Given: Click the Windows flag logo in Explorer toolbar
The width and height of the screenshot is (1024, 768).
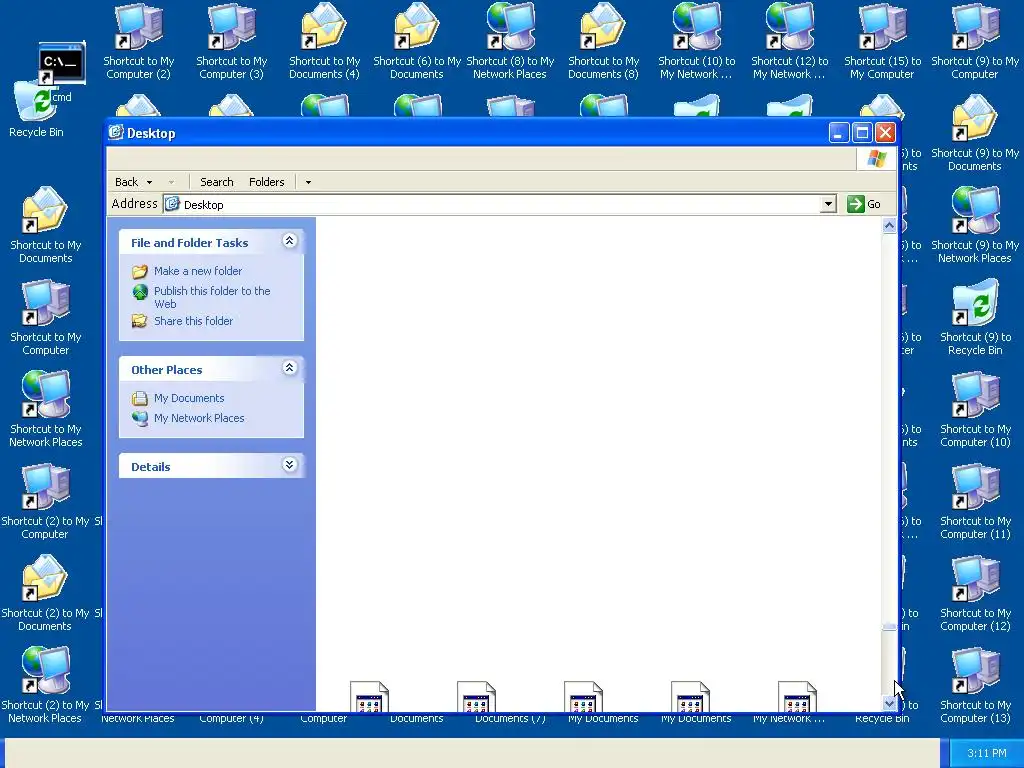Looking at the screenshot, I should click(x=876, y=159).
